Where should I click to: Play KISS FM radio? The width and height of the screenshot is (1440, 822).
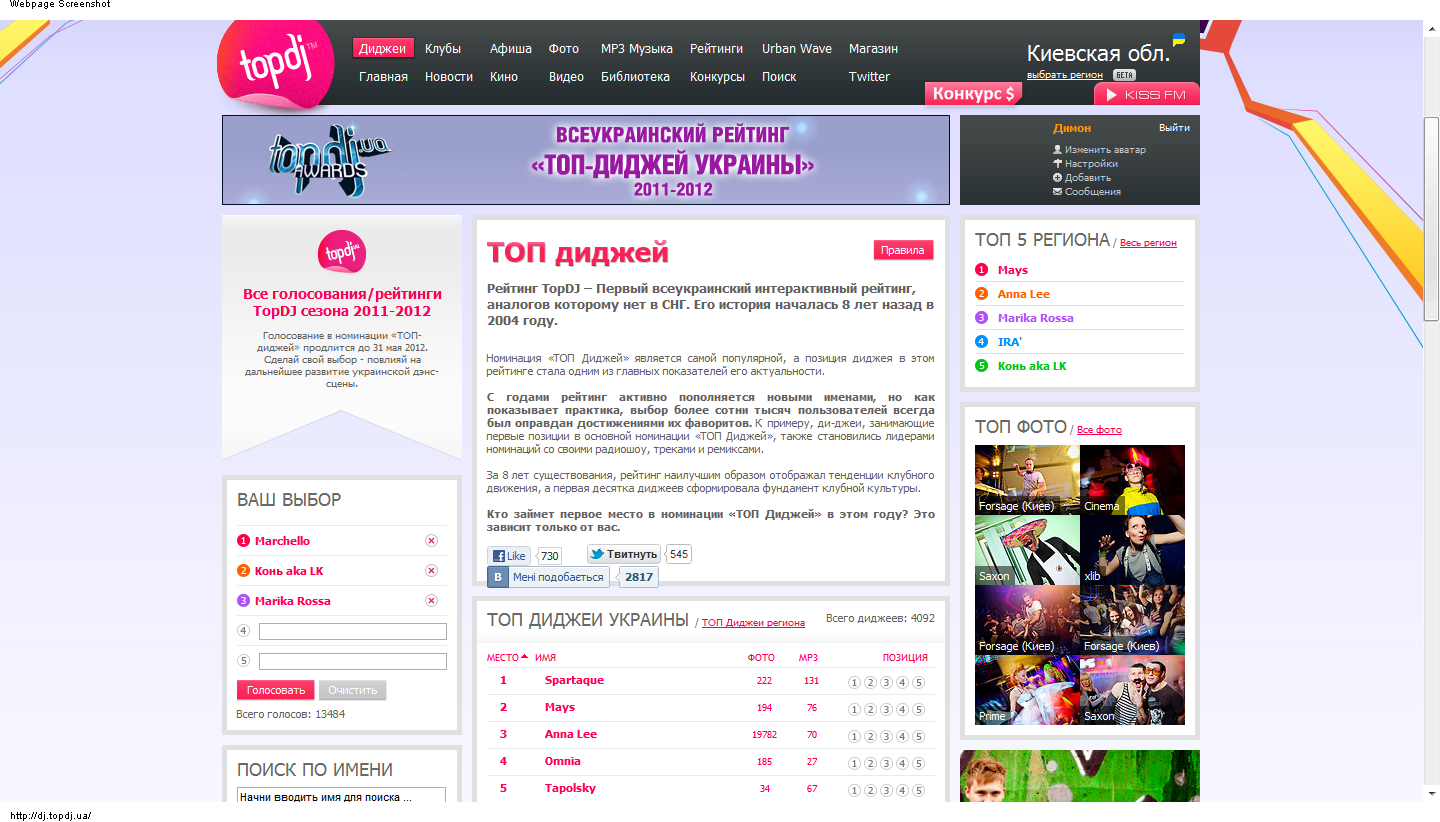click(1147, 94)
